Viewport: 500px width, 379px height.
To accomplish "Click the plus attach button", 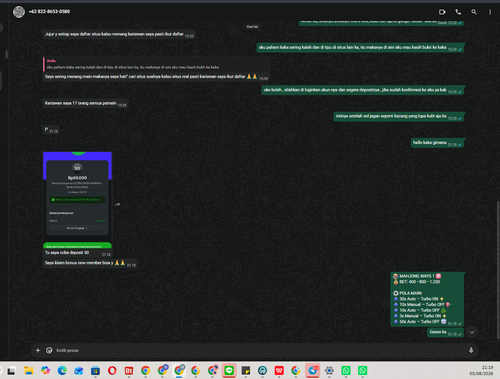I will tap(38, 350).
